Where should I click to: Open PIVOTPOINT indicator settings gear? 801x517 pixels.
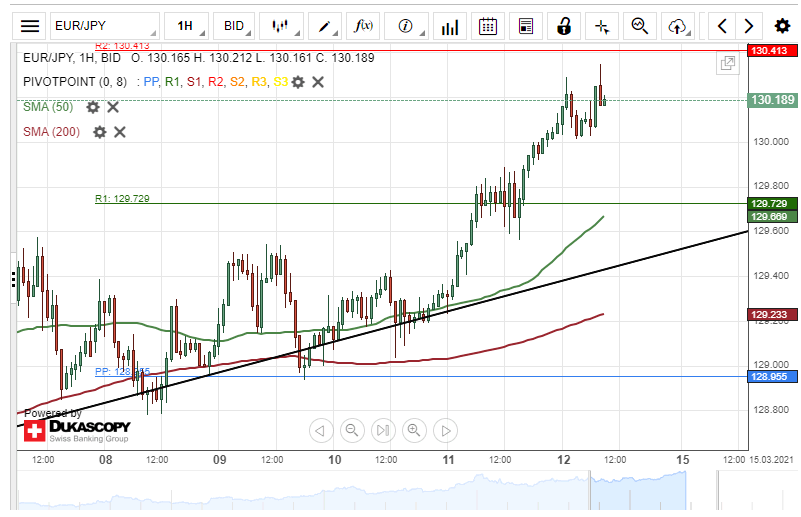click(298, 81)
